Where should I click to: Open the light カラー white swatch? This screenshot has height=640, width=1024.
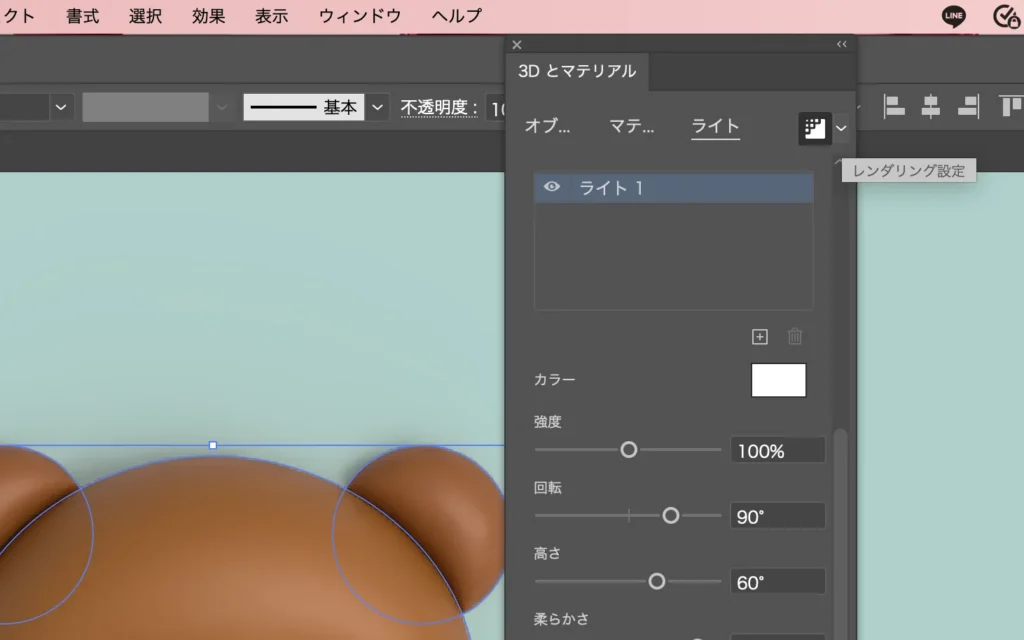778,380
